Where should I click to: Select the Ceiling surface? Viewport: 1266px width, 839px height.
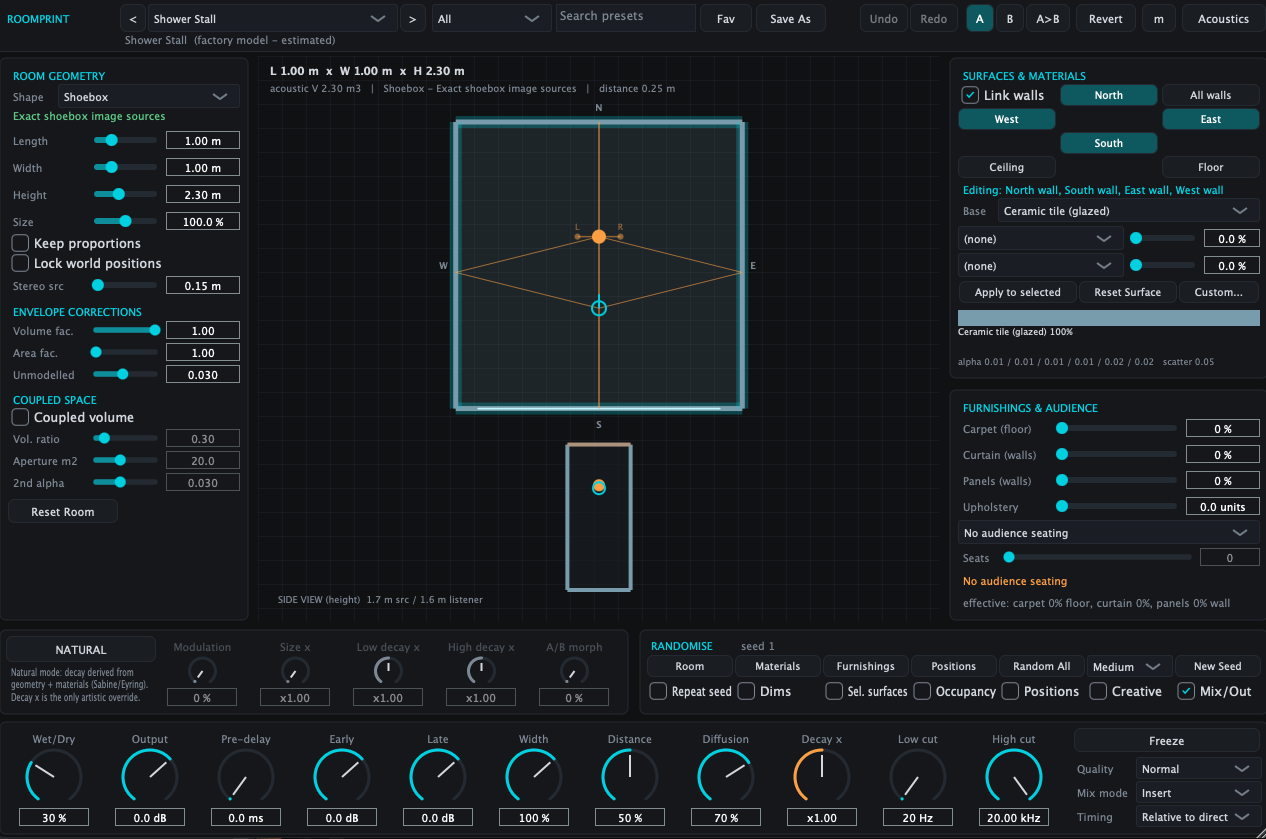tap(1007, 167)
